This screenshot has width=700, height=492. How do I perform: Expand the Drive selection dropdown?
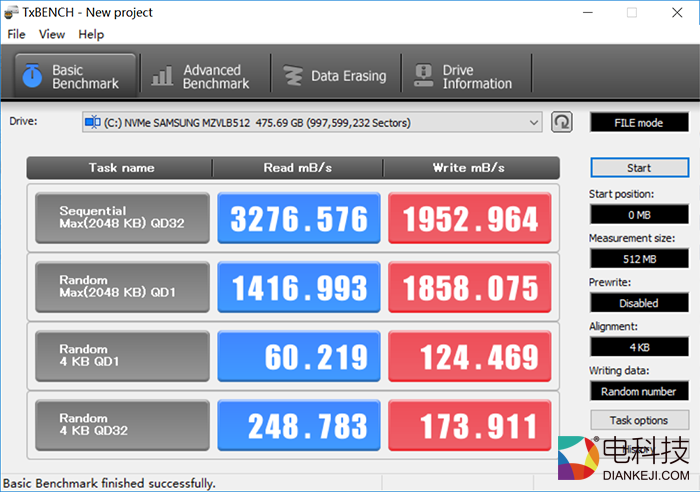coord(533,123)
